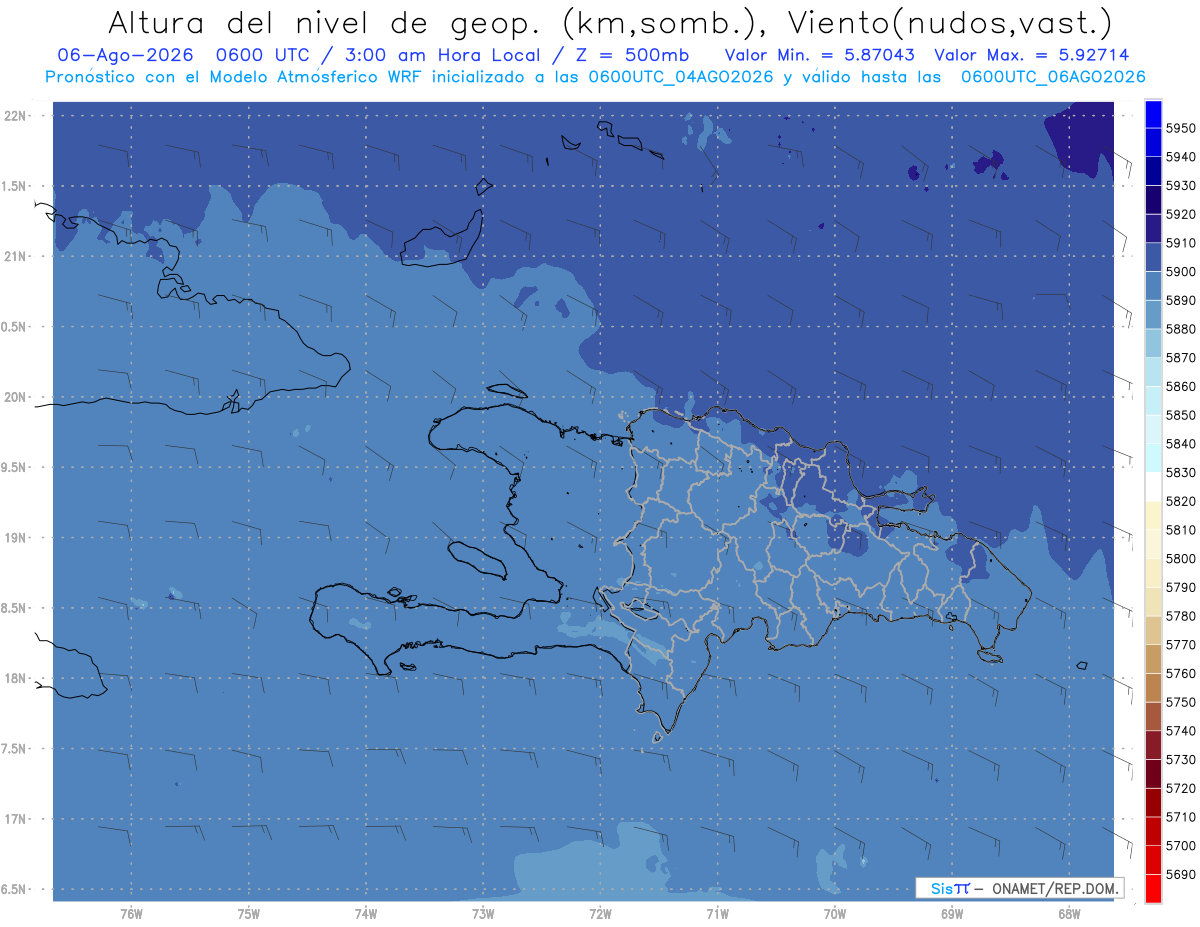Image resolution: width=1200 pixels, height=927 pixels.
Task: Click the 74W longitude label
Action: (x=366, y=913)
